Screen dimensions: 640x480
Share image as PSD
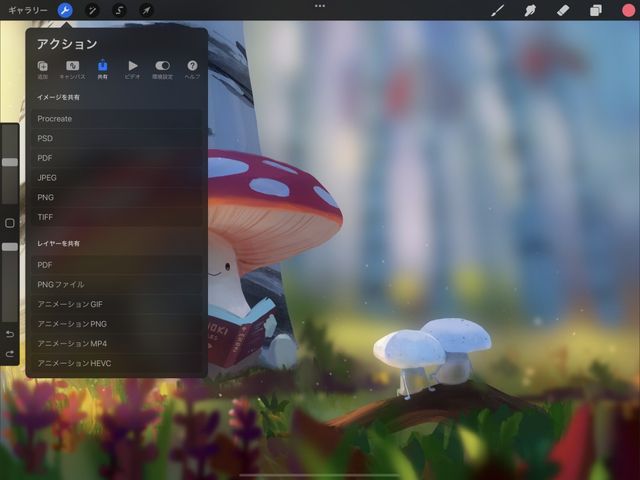pos(117,138)
